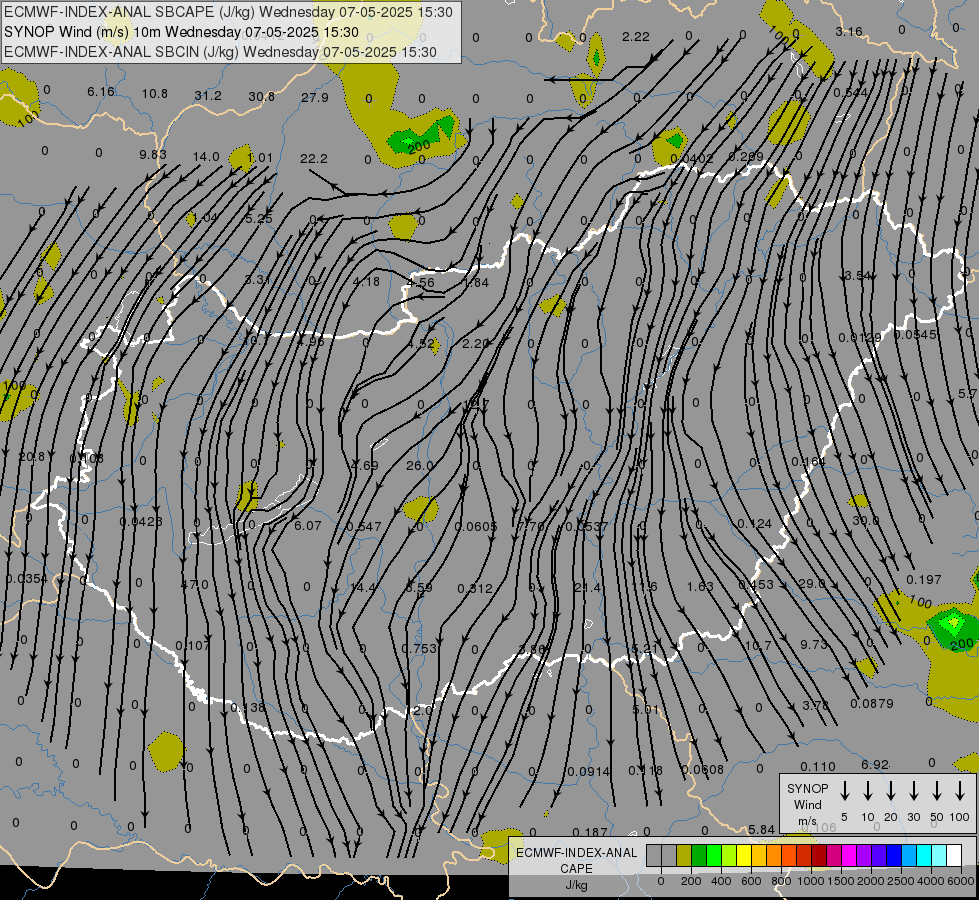This screenshot has height=900, width=979.
Task: Click the 9.73 value on the map
Action: tap(814, 644)
